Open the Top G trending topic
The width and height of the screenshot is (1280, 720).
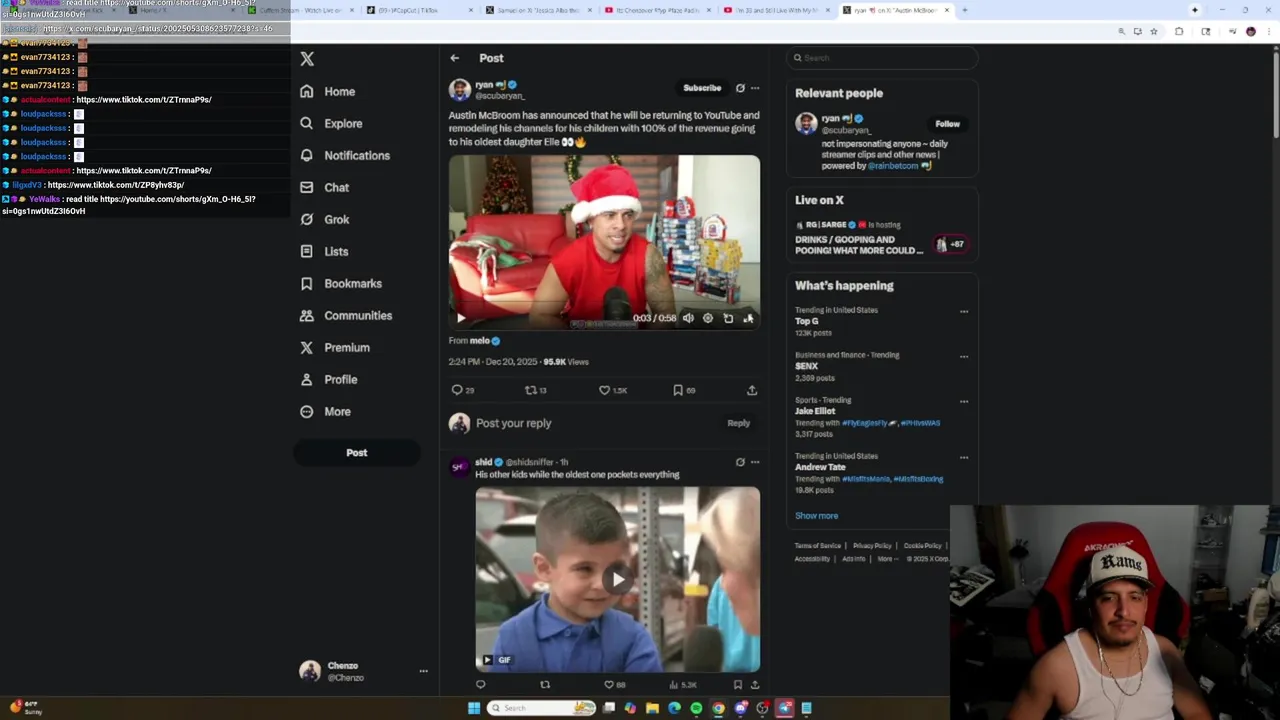(807, 321)
